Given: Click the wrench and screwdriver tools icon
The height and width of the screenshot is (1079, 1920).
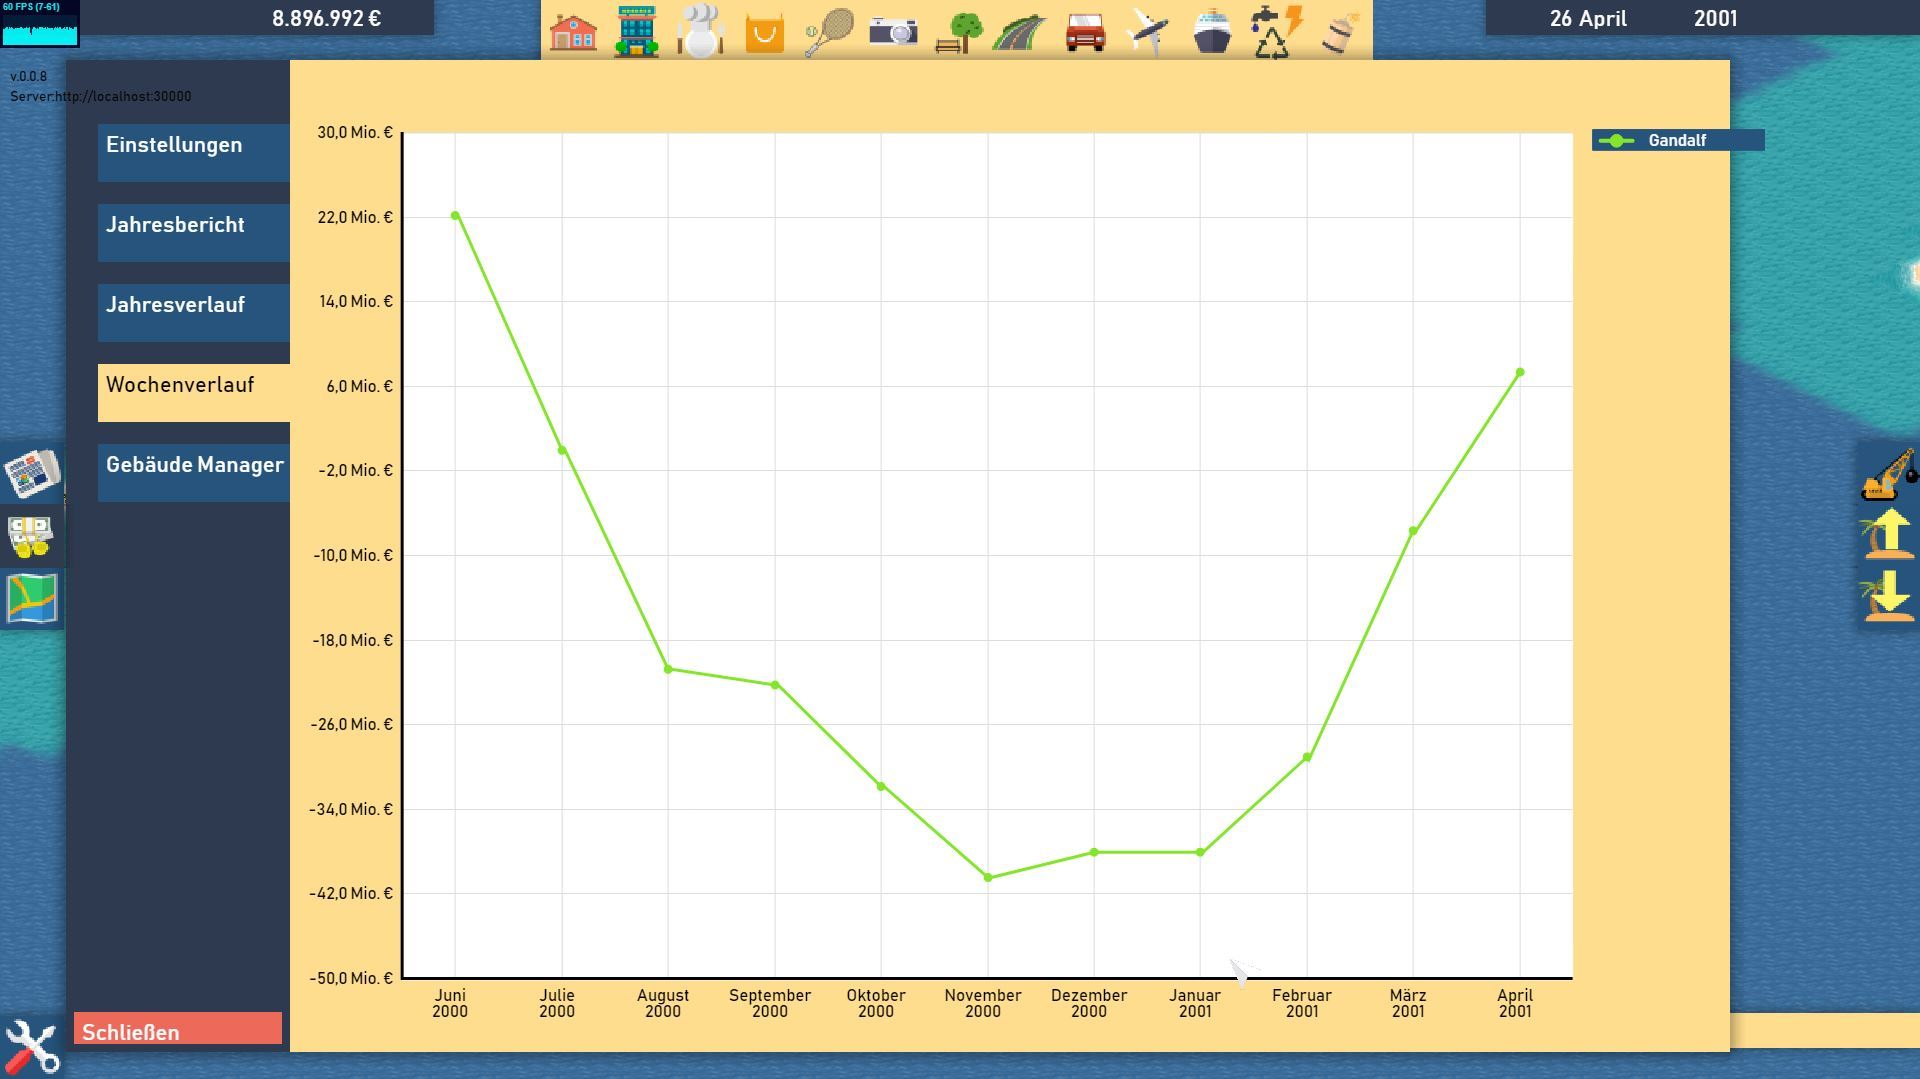Looking at the screenshot, I should pyautogui.click(x=32, y=1047).
